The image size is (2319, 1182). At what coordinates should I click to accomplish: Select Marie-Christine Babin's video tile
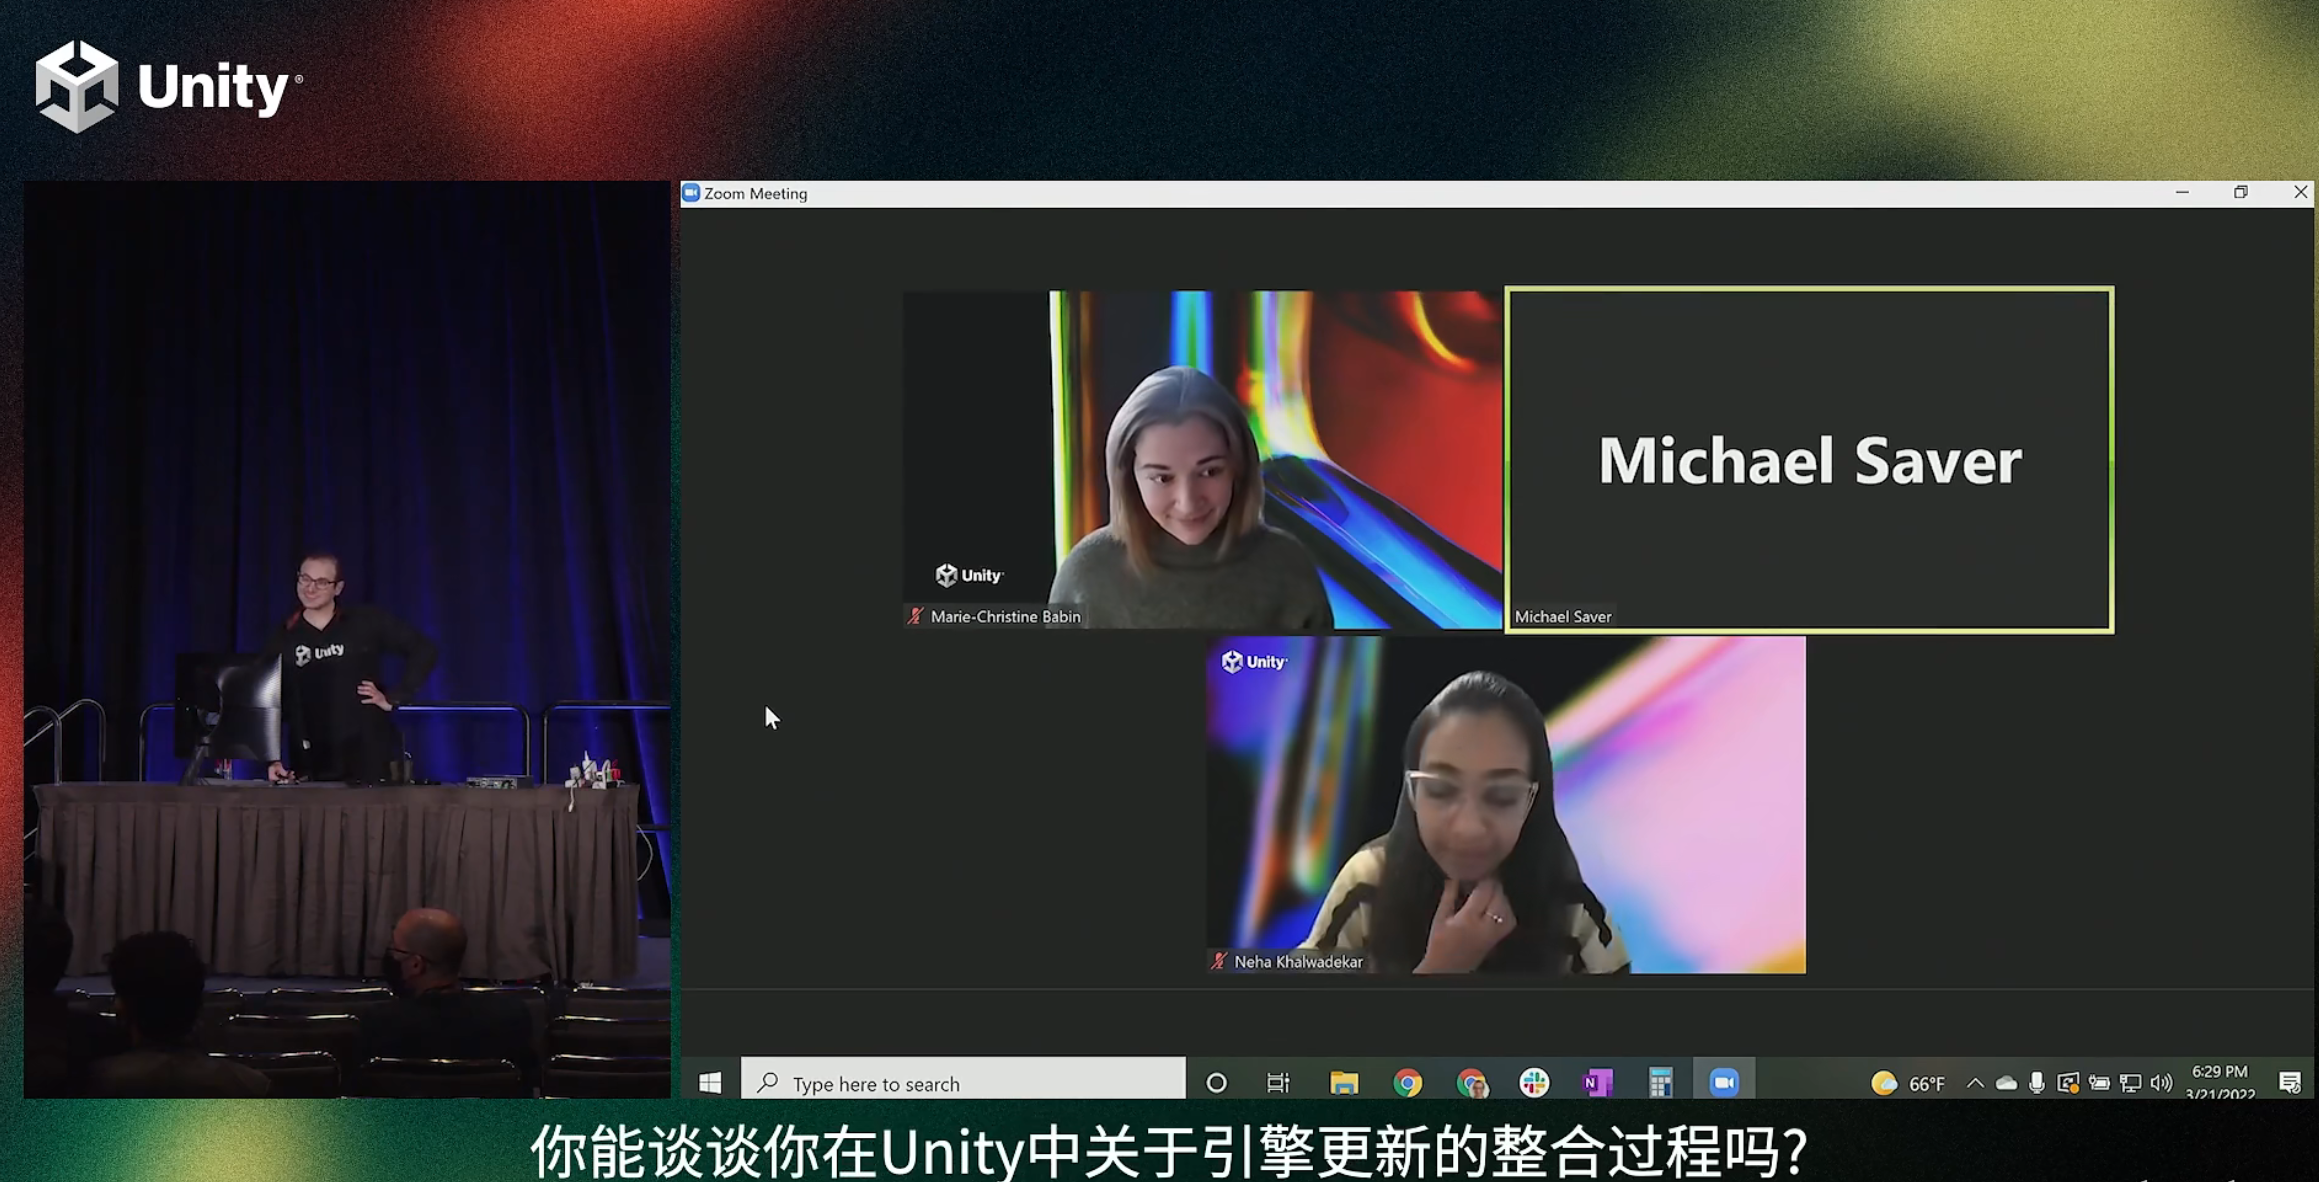click(1202, 460)
